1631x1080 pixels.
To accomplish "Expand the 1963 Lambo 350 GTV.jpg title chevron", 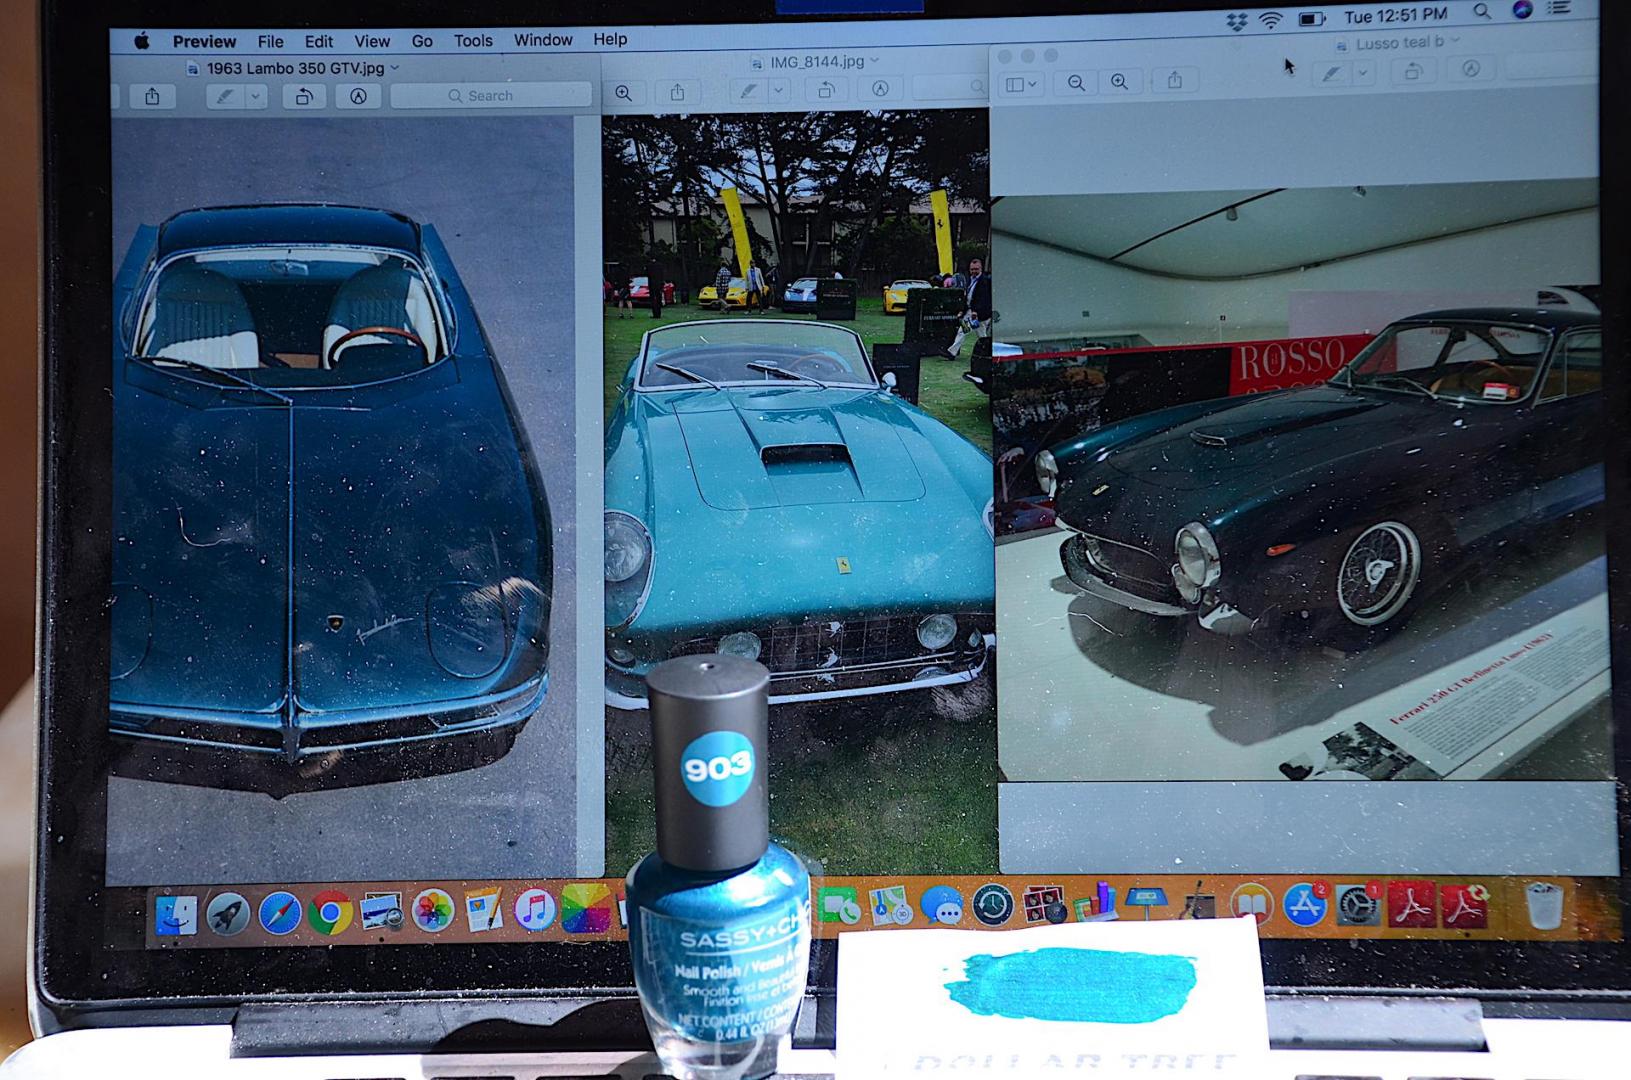I will click(x=395, y=68).
